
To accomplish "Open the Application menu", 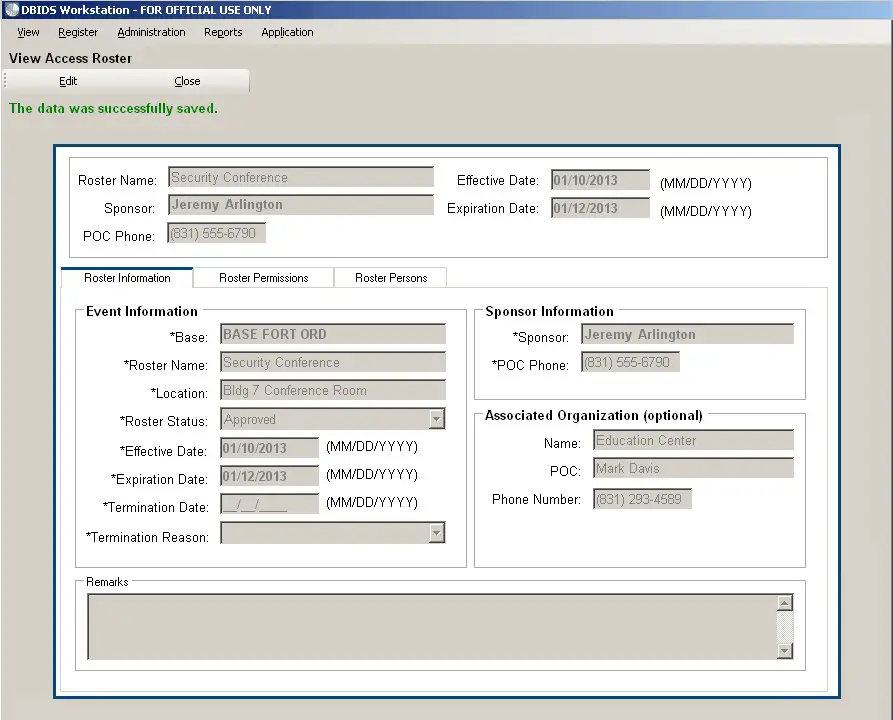I will click(287, 32).
